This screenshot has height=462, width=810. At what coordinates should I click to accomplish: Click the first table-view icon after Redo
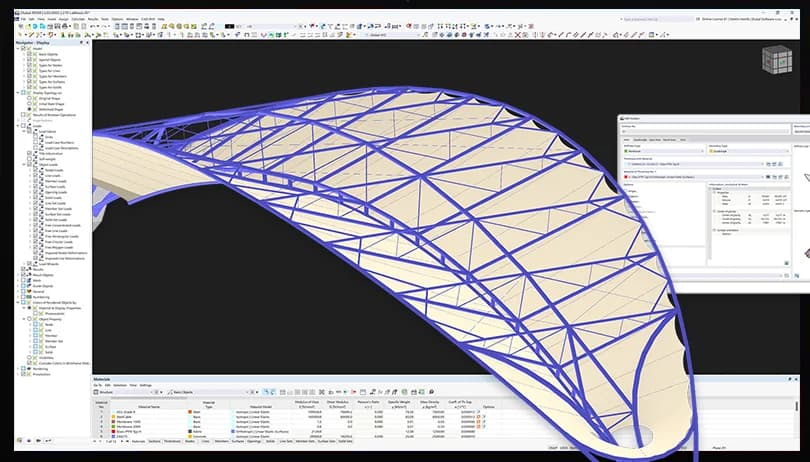click(x=117, y=26)
